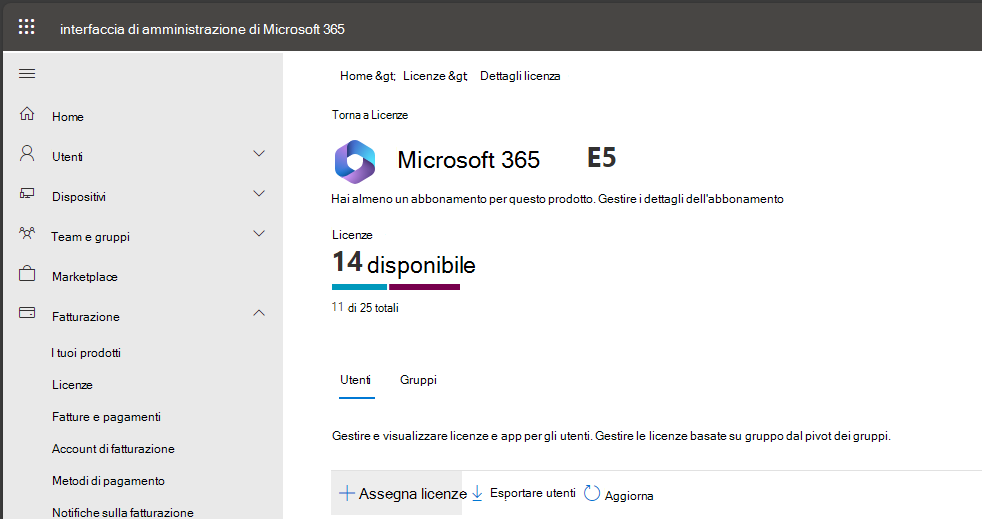This screenshot has height=519, width=982.
Task: Click the 14 disponibile license count
Action: (404, 263)
